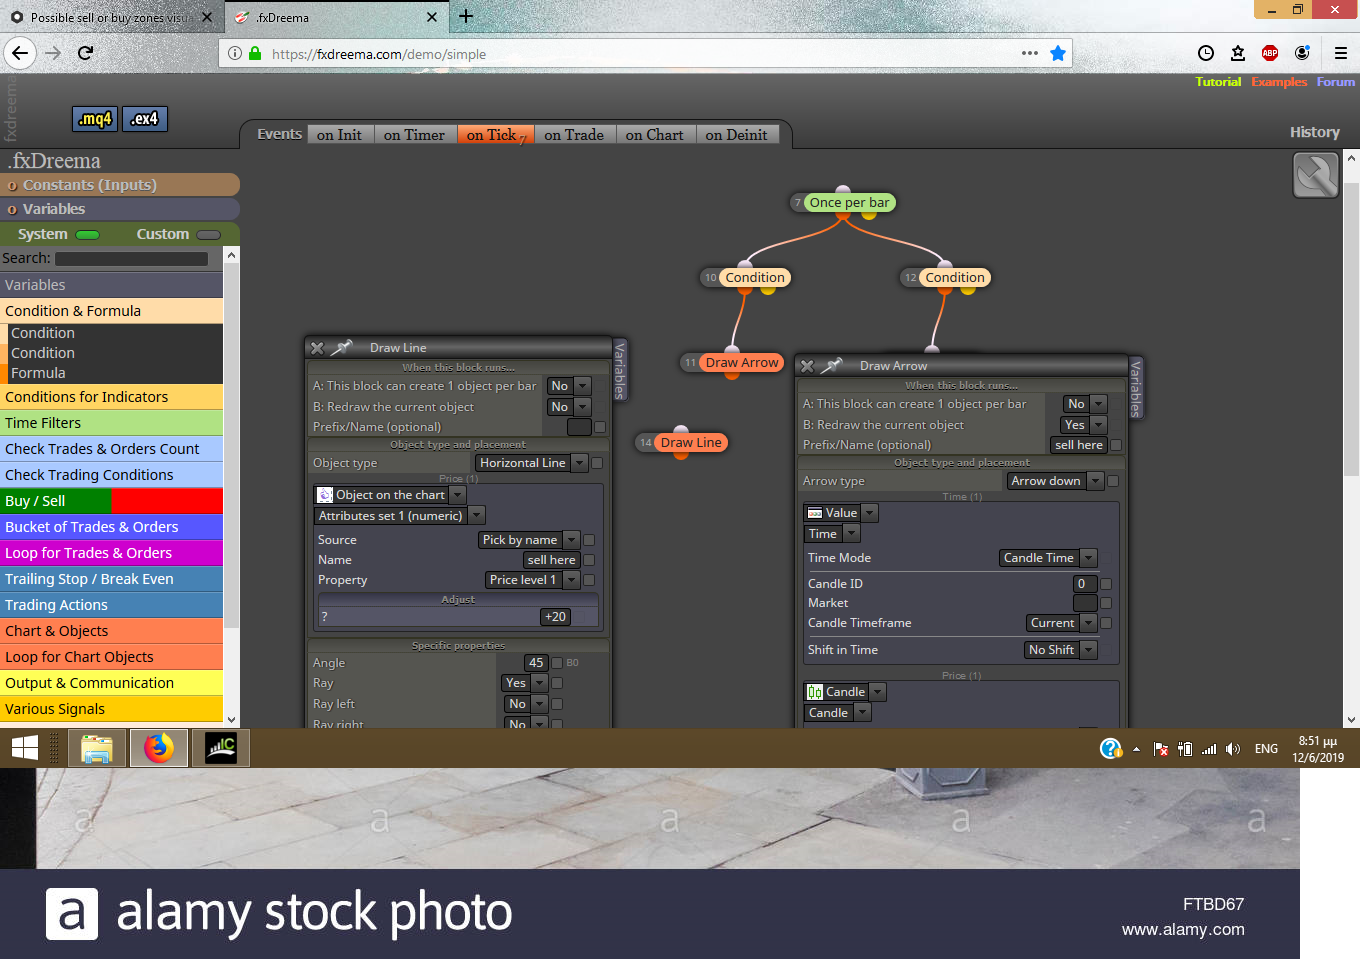Expand the Constants (Inputs) section
Viewport: 1360px width, 959px height.
coord(119,185)
